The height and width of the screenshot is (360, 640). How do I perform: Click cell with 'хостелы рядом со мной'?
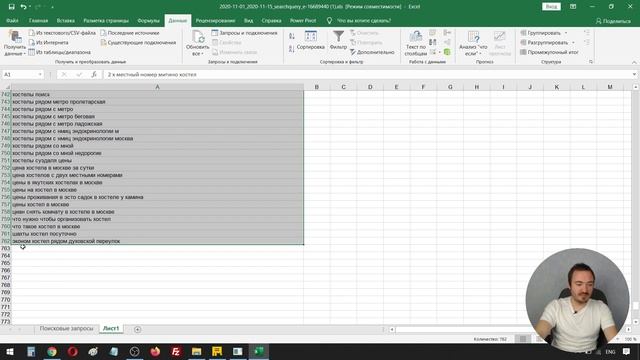(x=157, y=146)
